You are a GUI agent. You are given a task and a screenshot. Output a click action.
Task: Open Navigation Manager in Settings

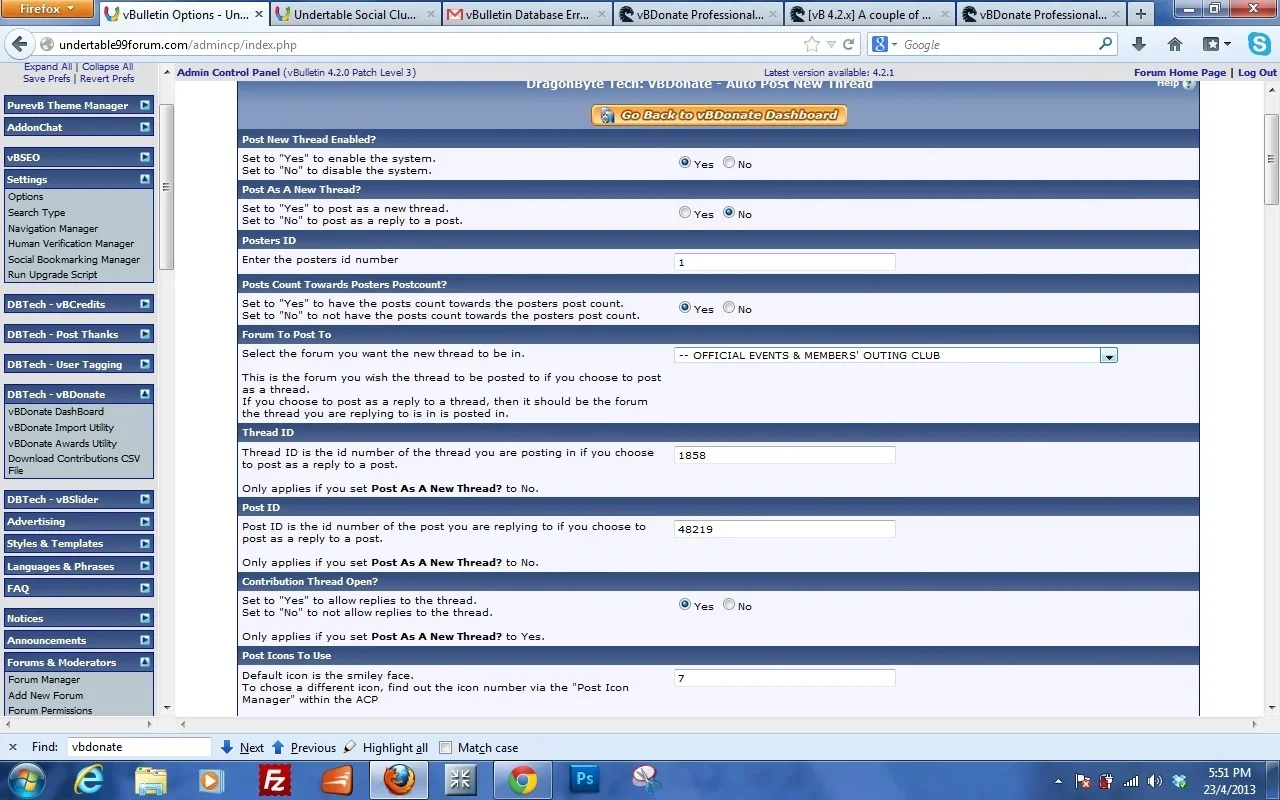(53, 228)
